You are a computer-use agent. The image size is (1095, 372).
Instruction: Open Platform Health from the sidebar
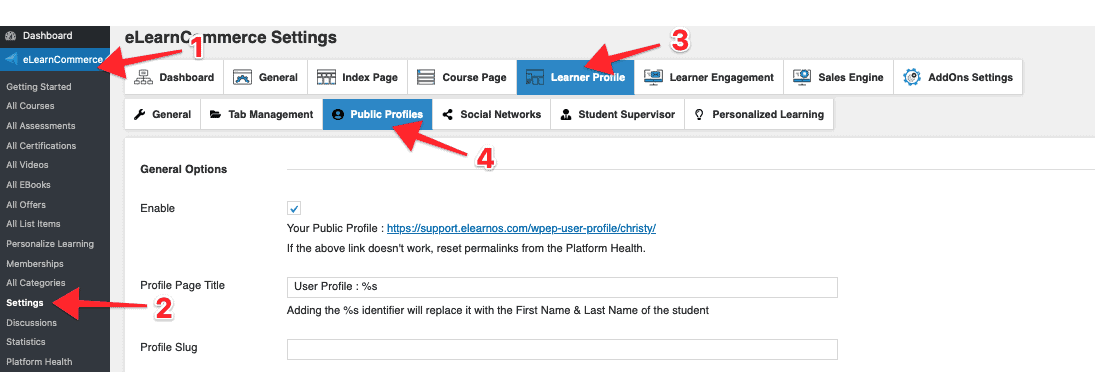point(39,362)
